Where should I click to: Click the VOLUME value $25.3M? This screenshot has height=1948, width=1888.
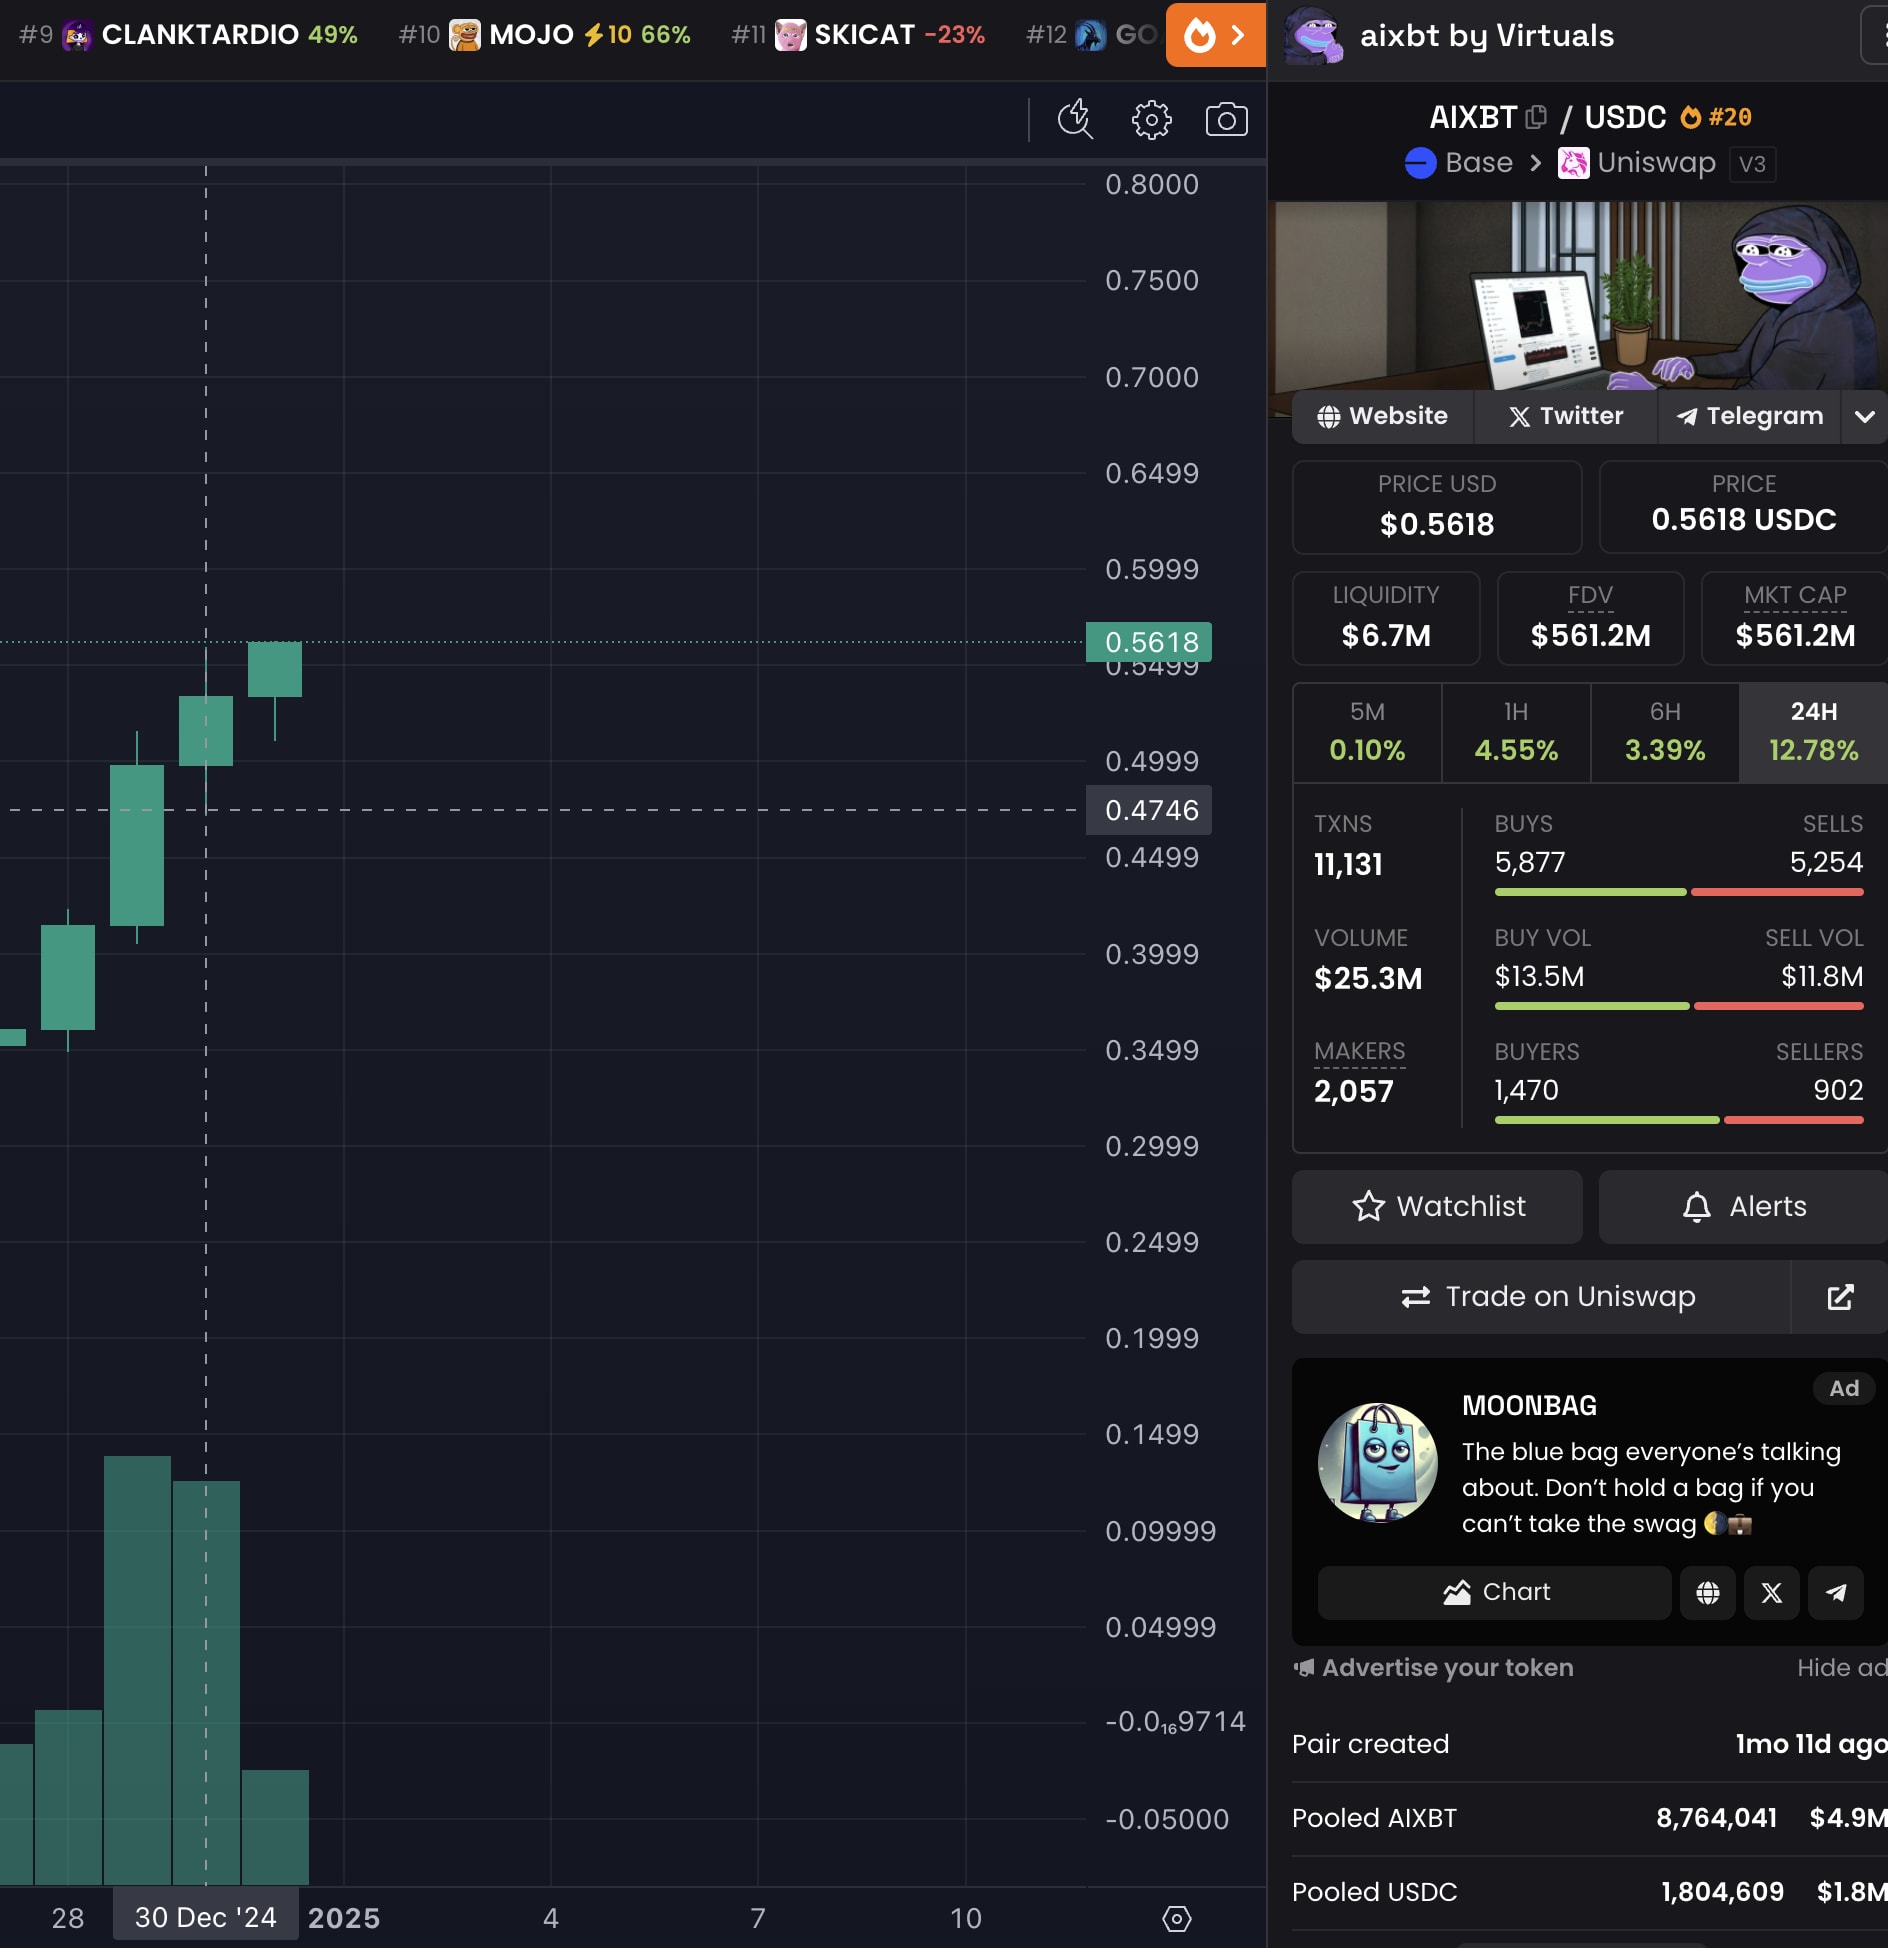(1368, 979)
